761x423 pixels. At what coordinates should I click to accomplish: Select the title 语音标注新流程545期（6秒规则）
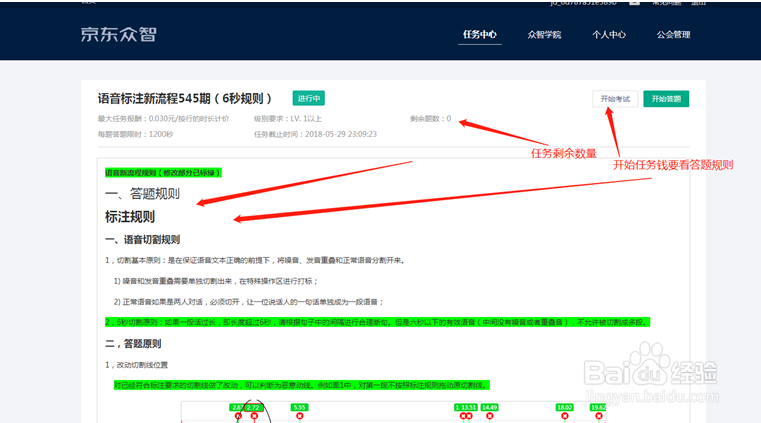(185, 98)
